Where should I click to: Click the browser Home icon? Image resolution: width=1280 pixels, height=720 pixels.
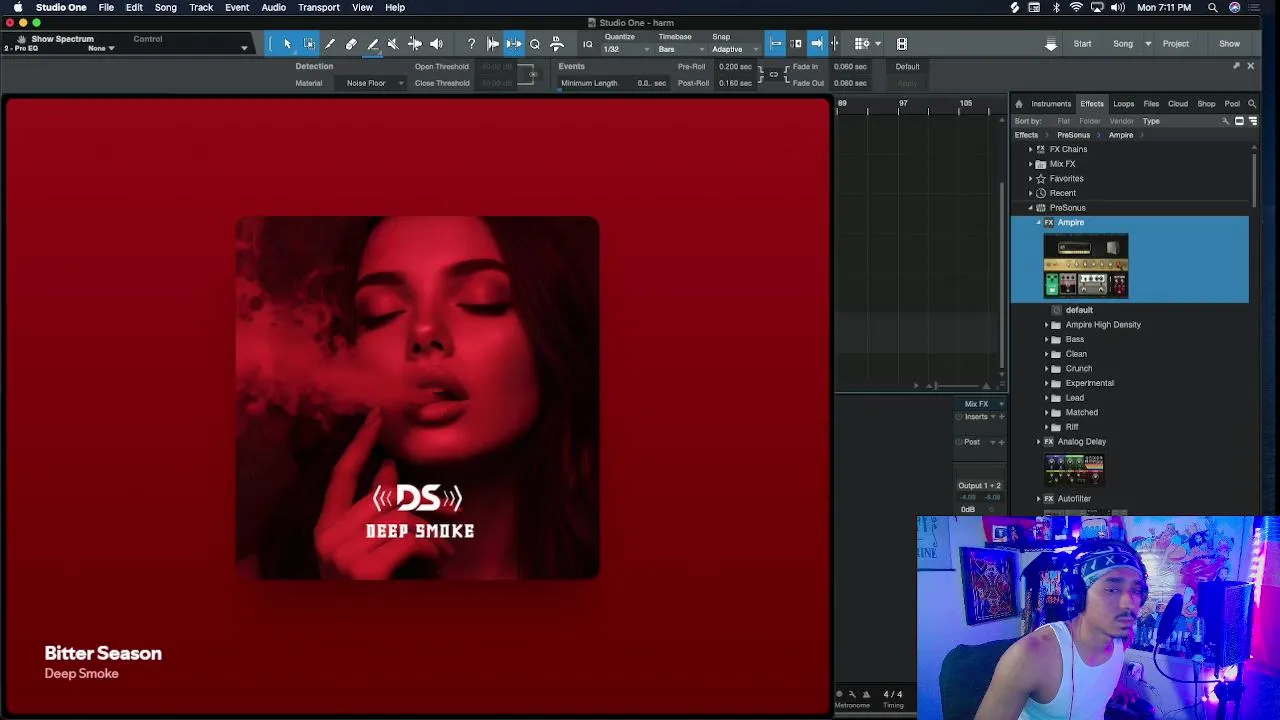tap(1018, 104)
